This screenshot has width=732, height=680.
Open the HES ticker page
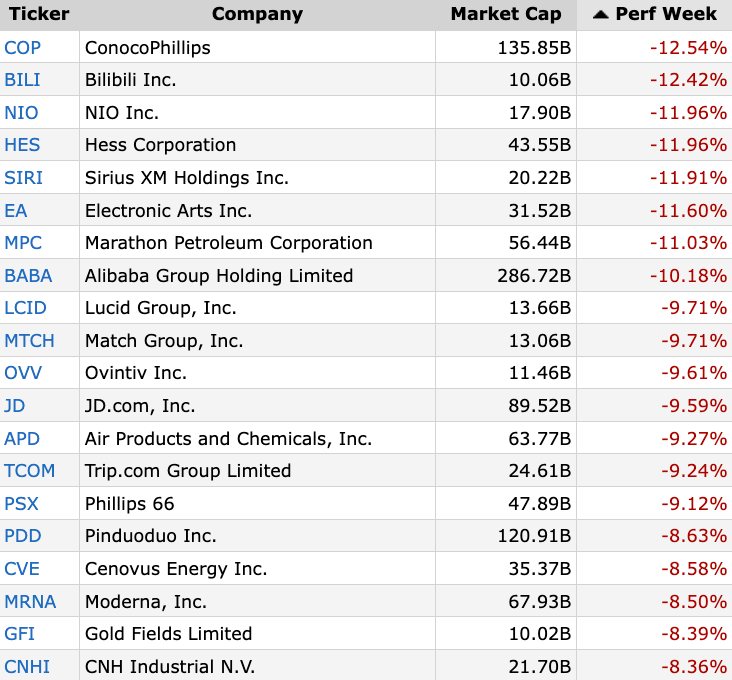[22, 145]
